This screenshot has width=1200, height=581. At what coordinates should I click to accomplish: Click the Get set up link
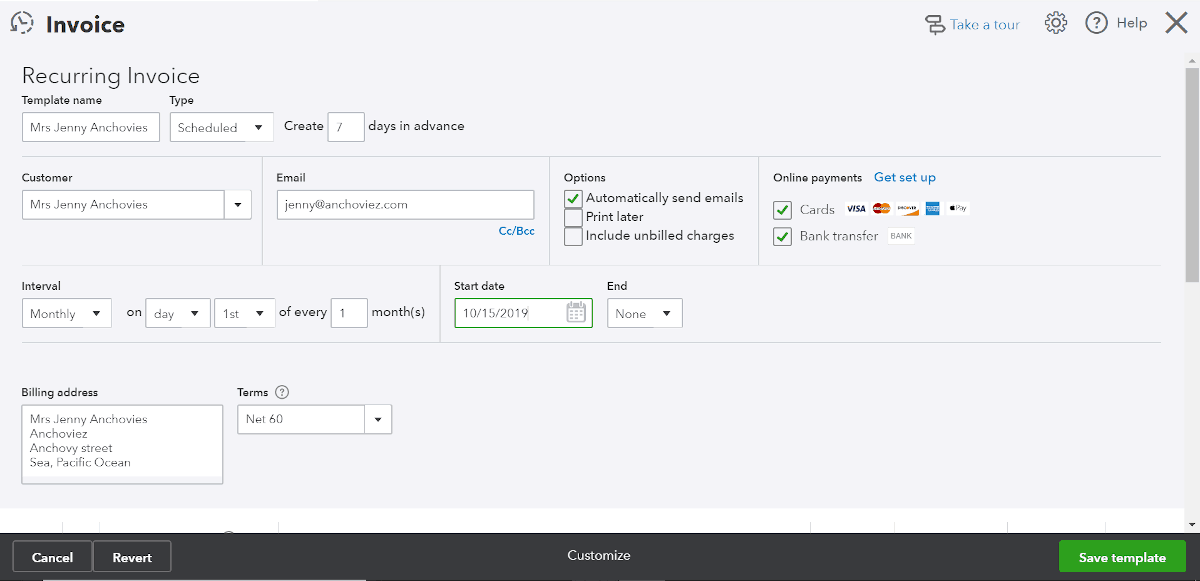tap(905, 177)
